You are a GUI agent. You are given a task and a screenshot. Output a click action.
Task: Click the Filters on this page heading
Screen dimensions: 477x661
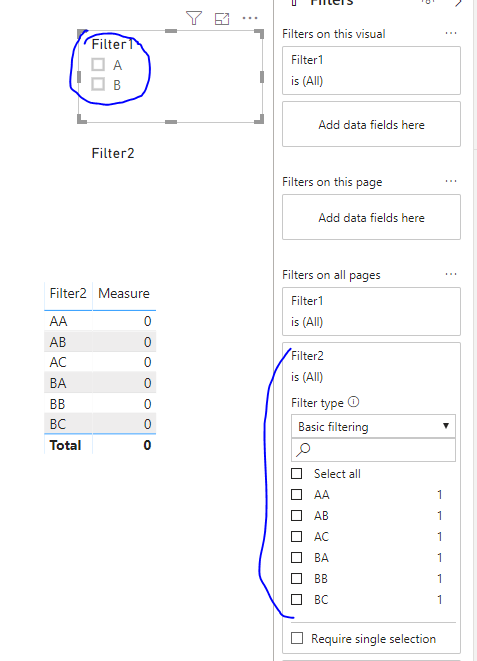click(332, 182)
